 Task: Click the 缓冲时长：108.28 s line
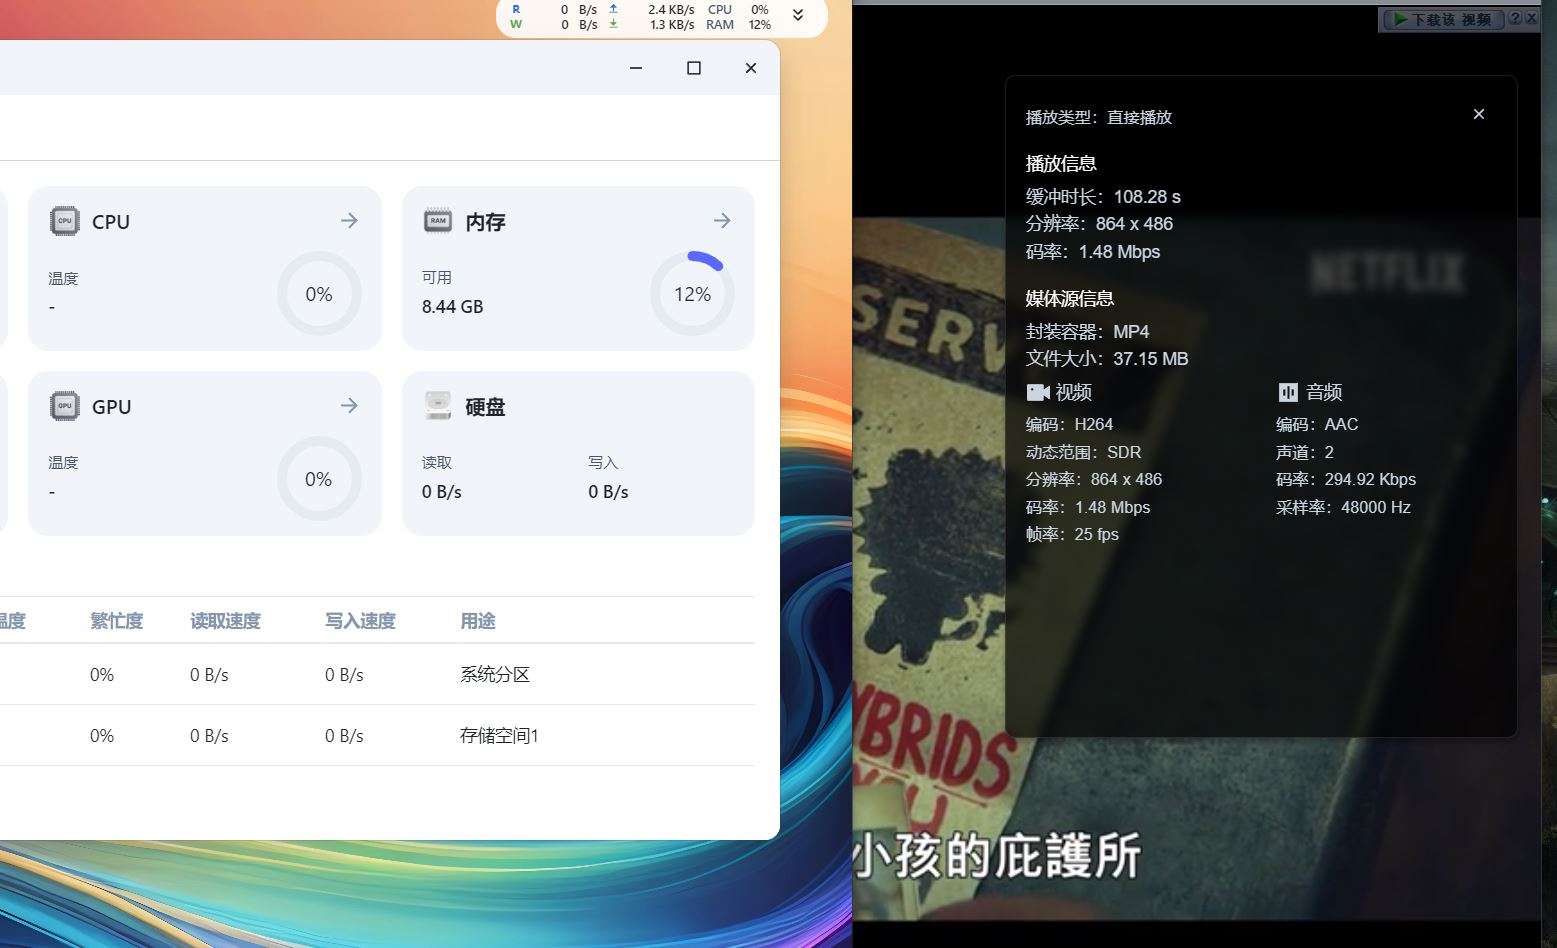[1103, 197]
